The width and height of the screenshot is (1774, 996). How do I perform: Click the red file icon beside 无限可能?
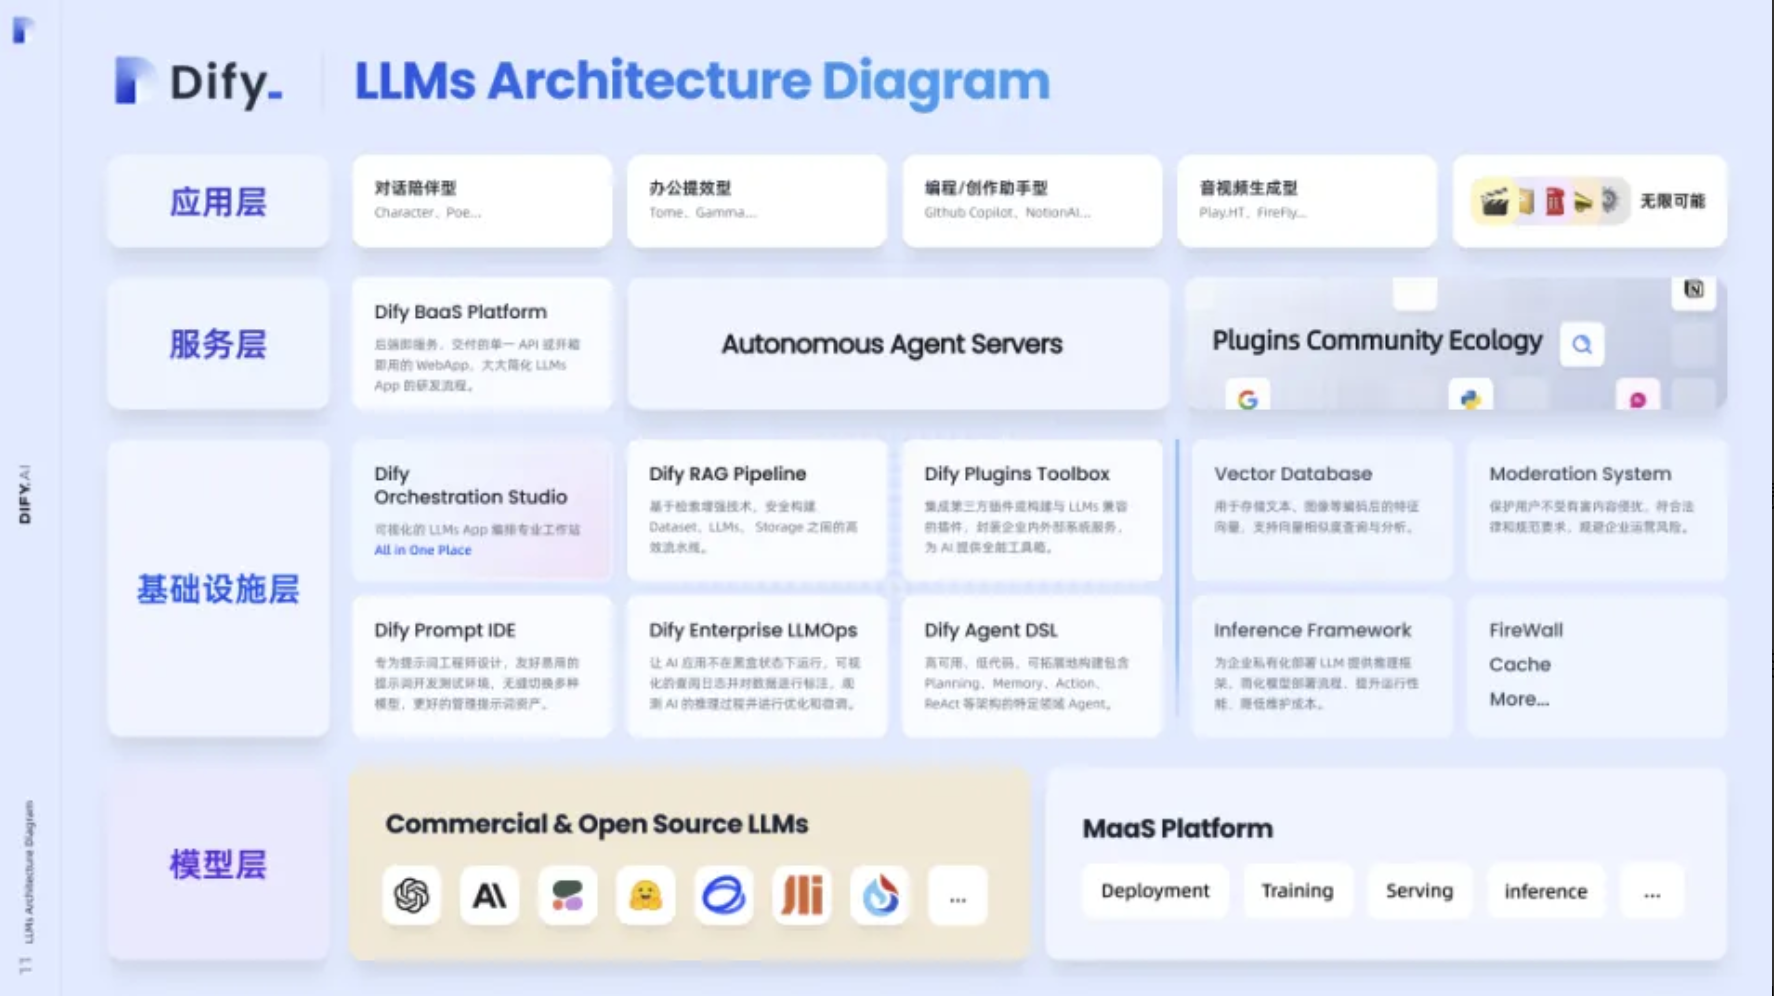tap(1555, 201)
